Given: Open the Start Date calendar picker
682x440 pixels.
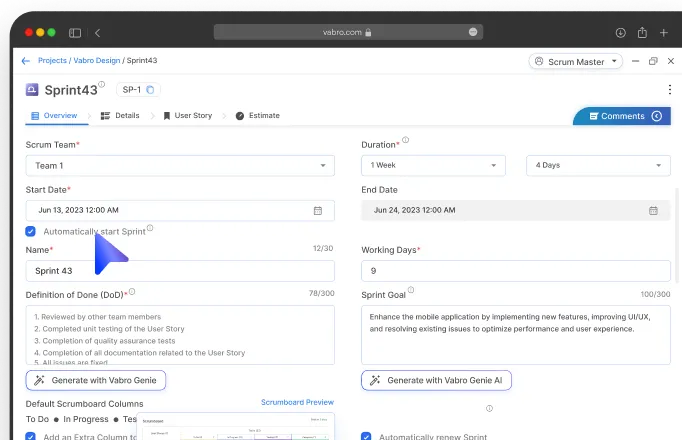Looking at the screenshot, I should [318, 211].
